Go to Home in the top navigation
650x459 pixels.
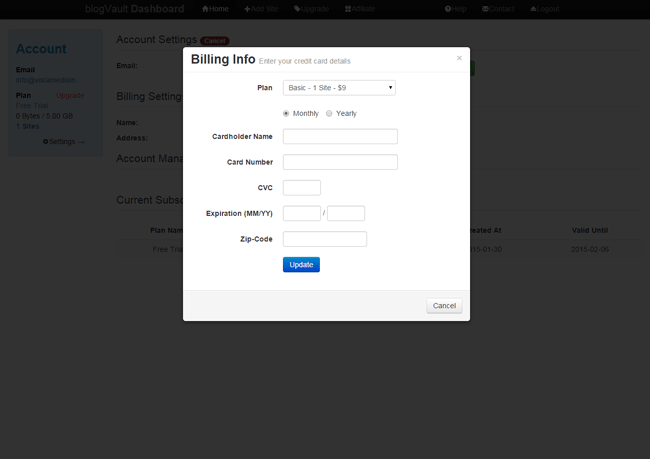(215, 9)
